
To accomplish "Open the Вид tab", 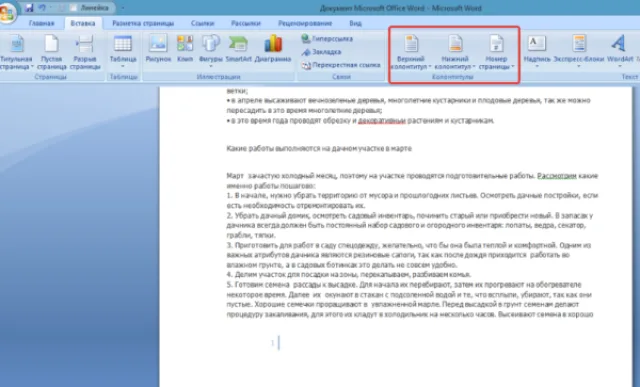I will [x=356, y=23].
